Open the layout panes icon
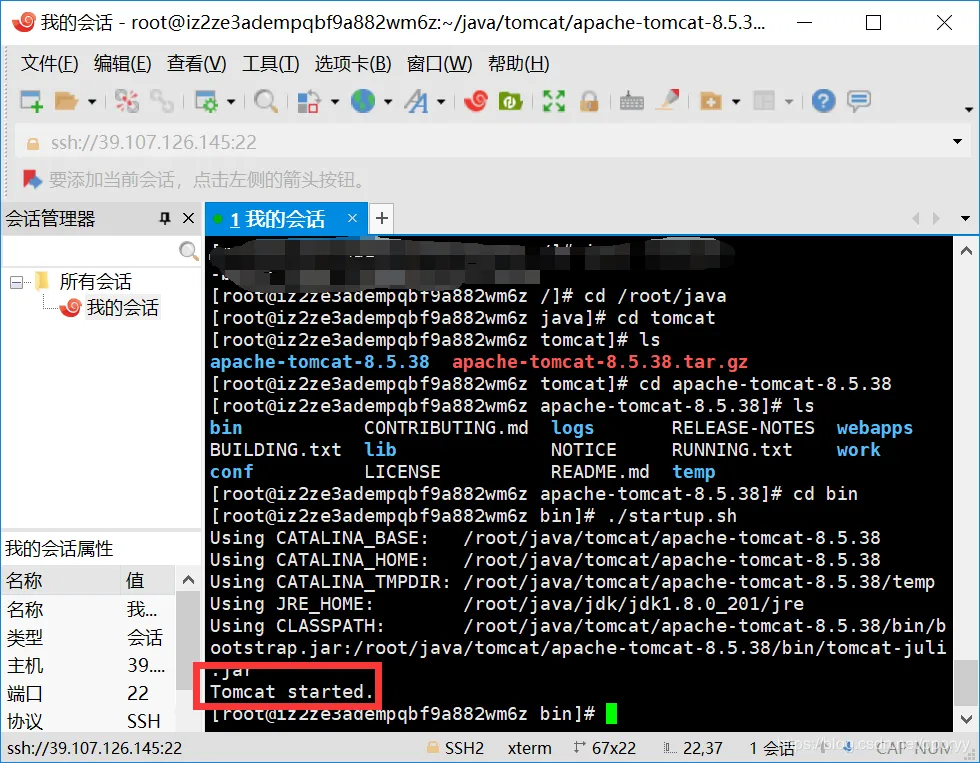Image resolution: width=980 pixels, height=763 pixels. point(764,101)
